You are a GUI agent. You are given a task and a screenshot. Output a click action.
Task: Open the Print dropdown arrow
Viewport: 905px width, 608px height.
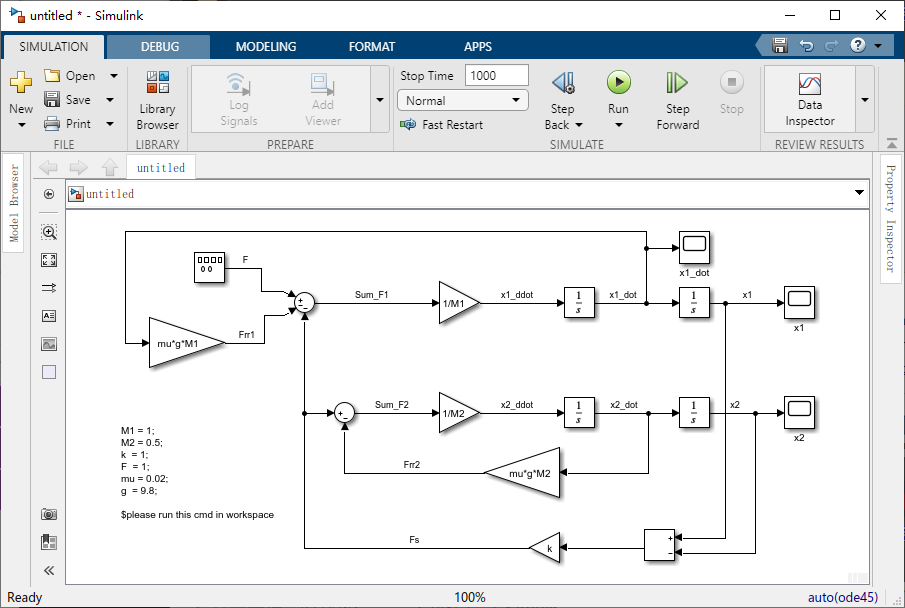click(110, 124)
